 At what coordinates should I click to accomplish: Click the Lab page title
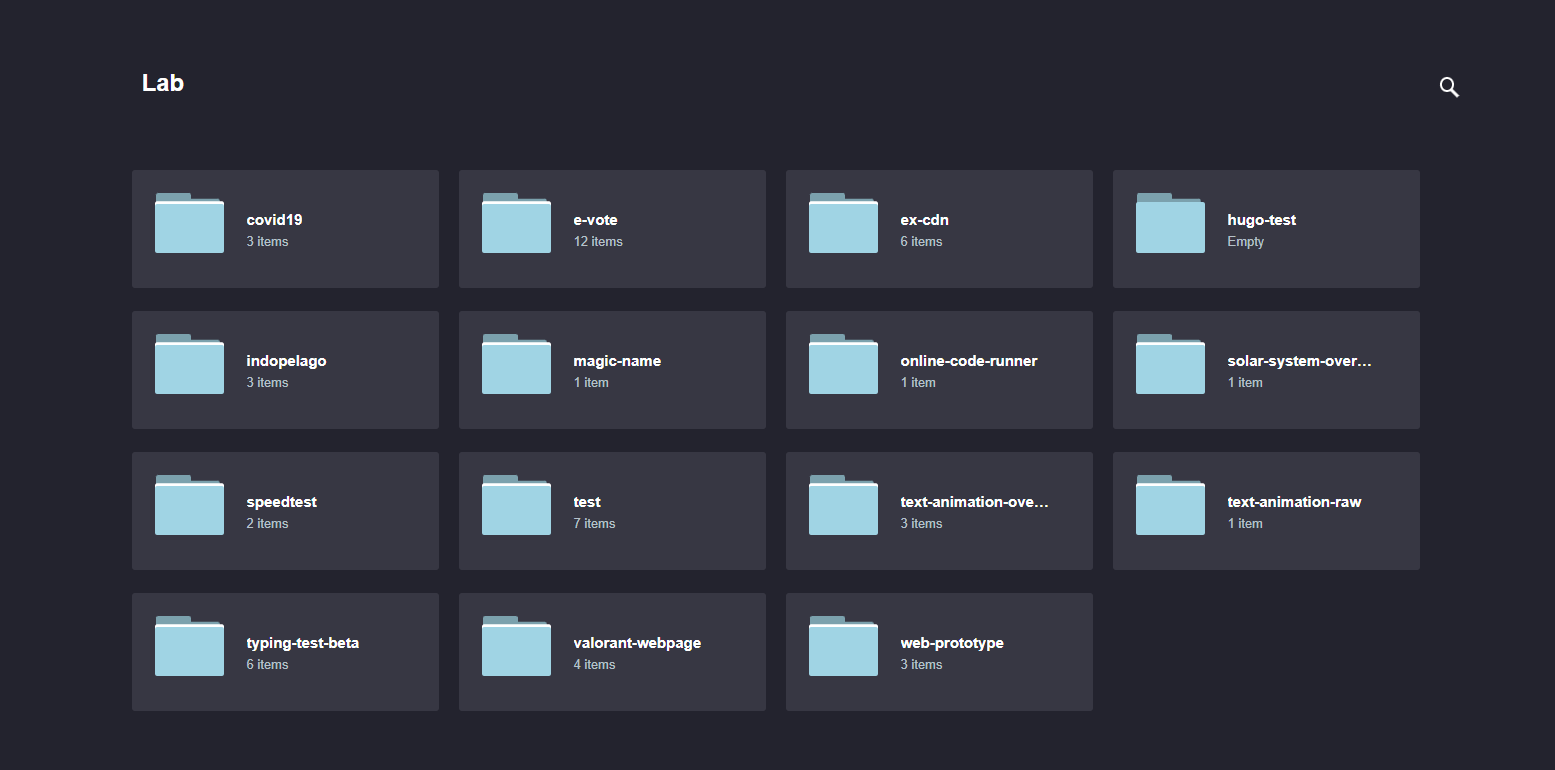click(x=163, y=83)
